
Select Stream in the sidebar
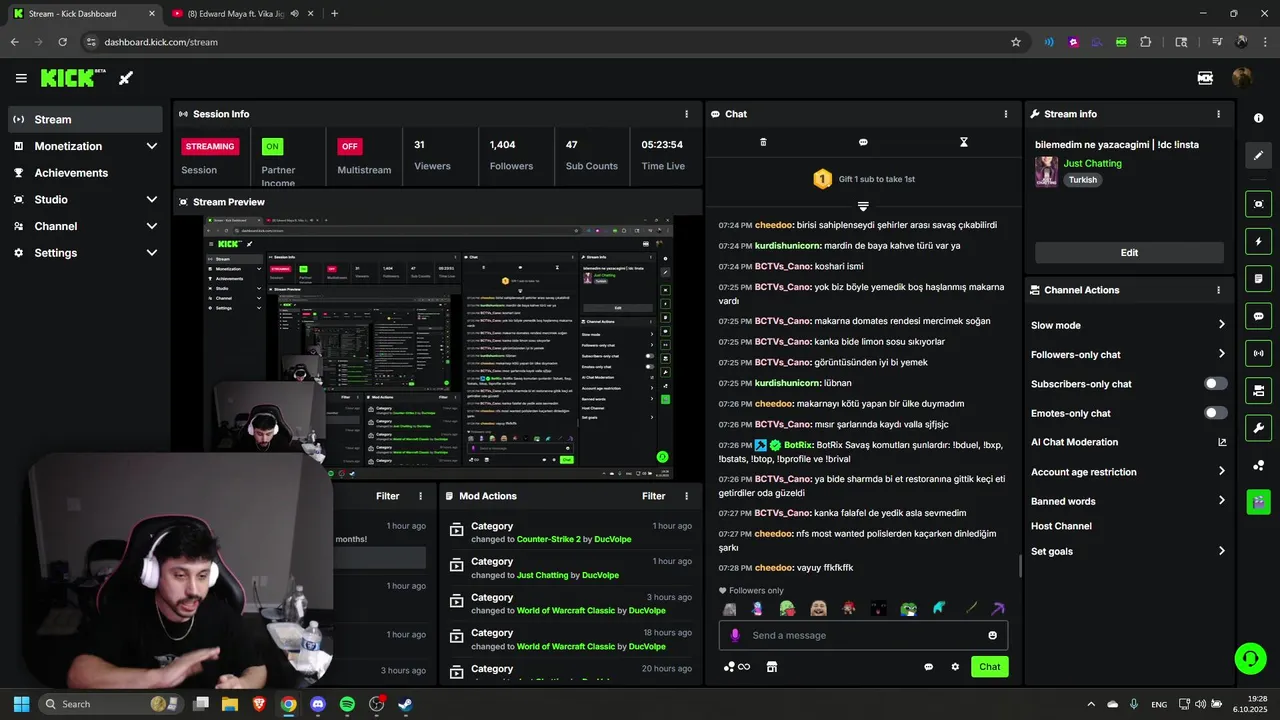coord(85,119)
